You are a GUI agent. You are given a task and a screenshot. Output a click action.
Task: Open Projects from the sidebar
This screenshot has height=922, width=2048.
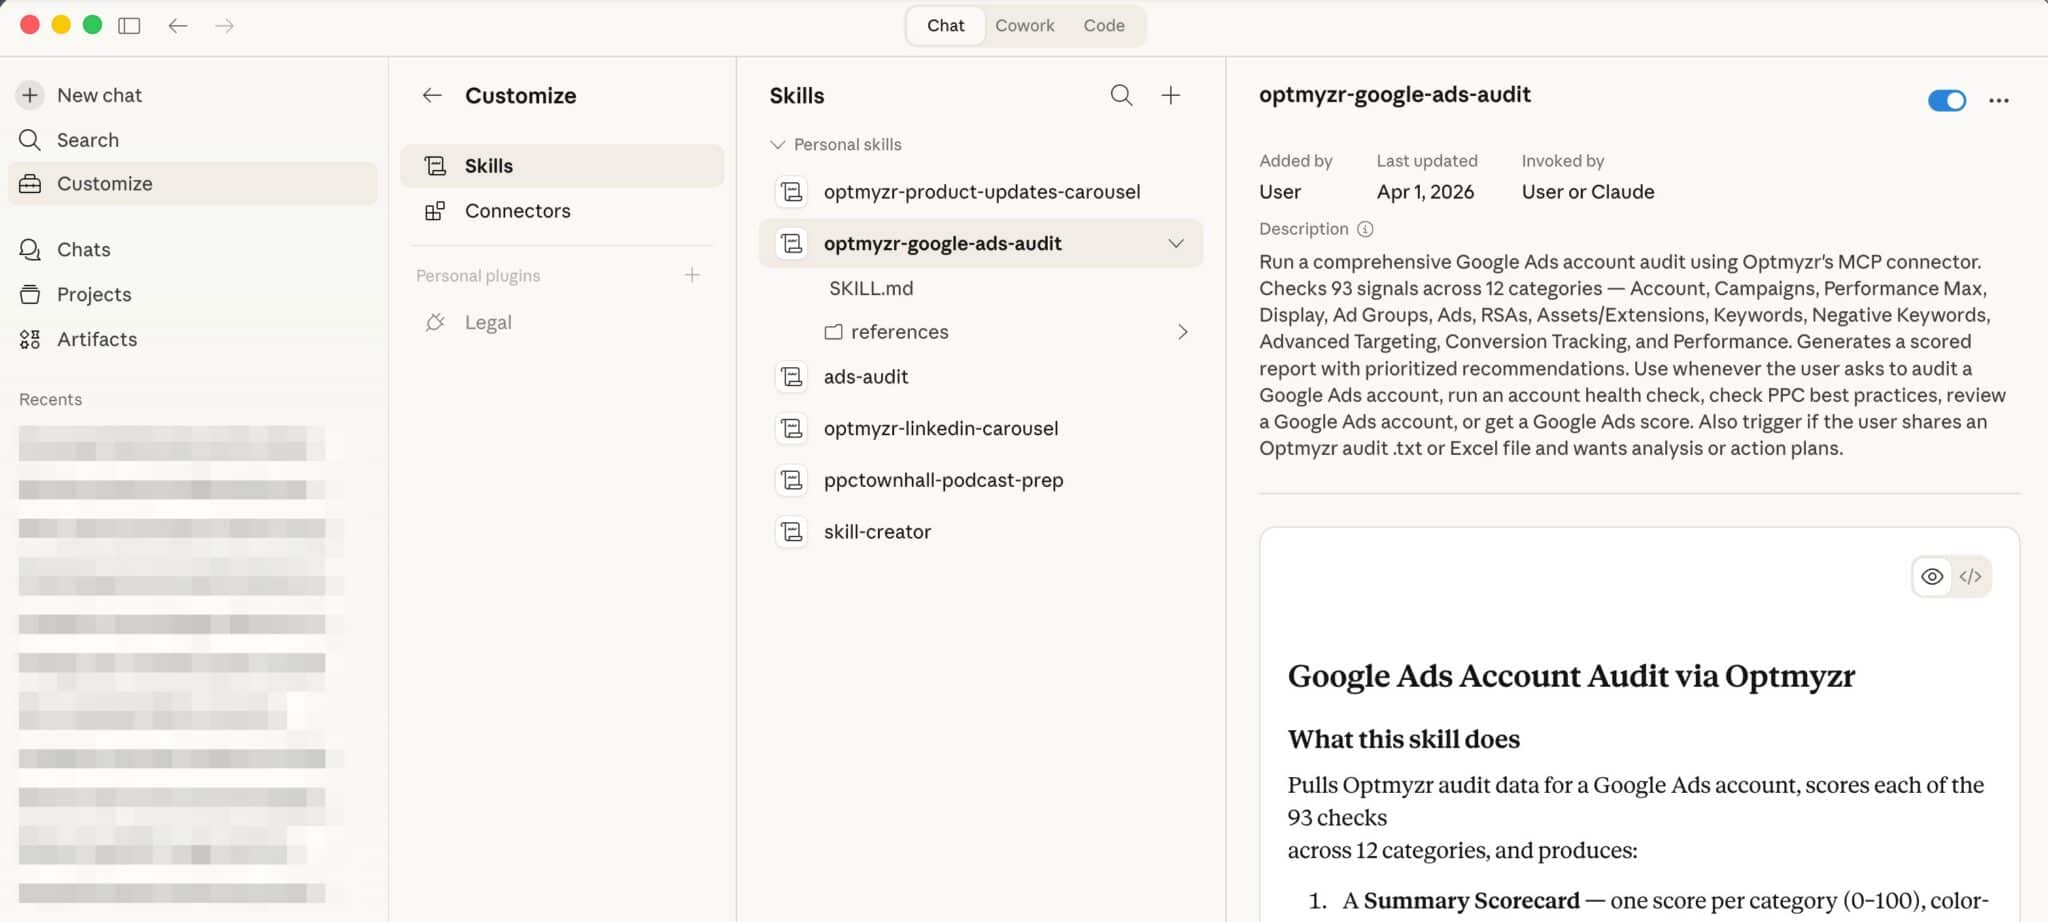click(192, 294)
